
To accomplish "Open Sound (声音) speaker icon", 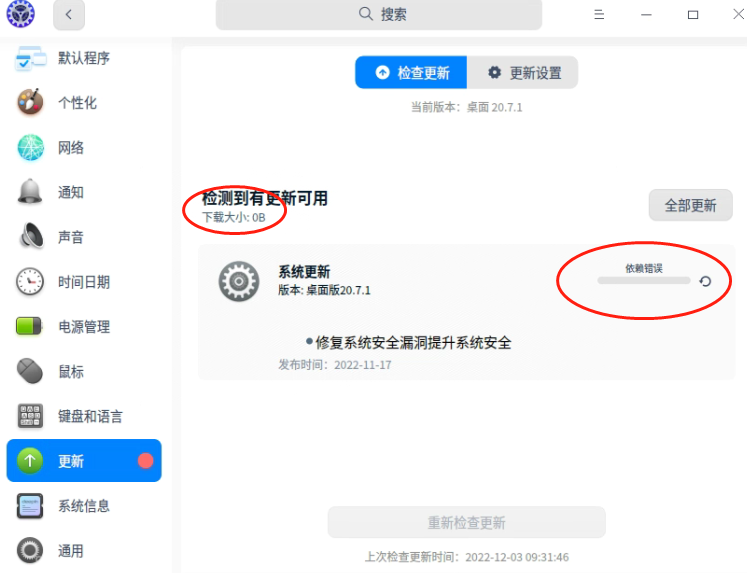I will point(31,236).
